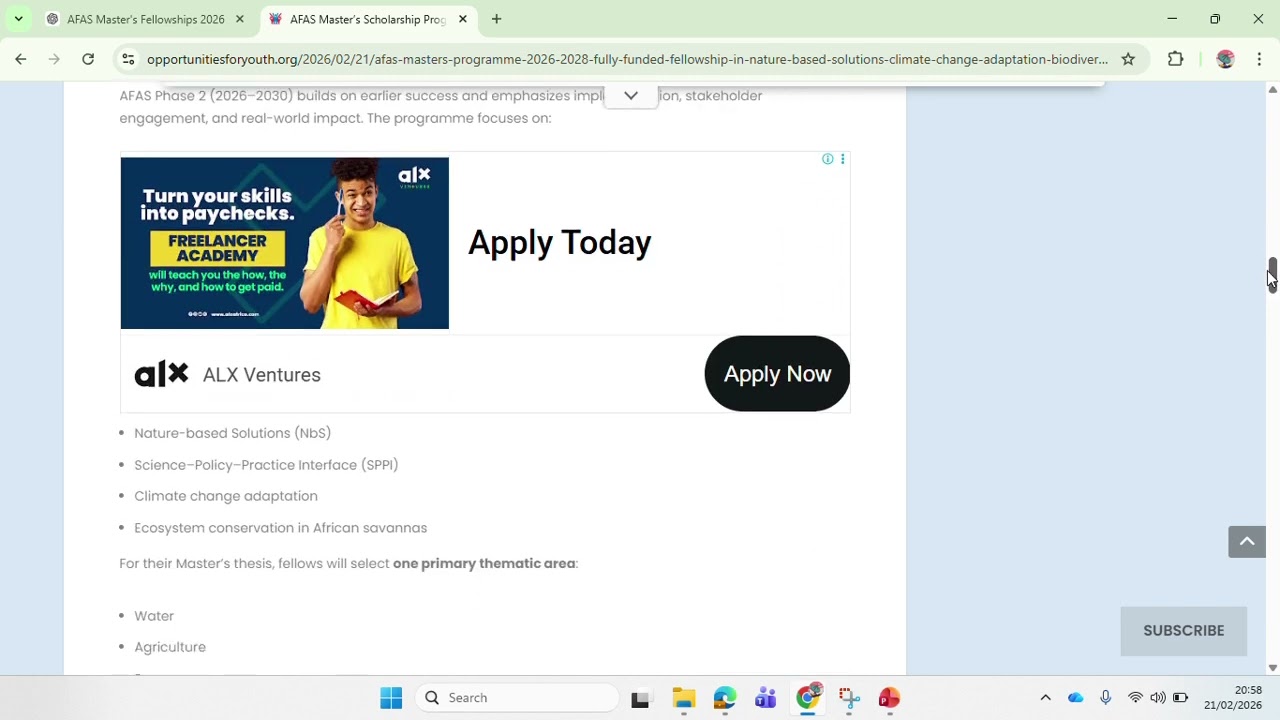
Task: Click the 'one primary thematic area' bold text
Action: click(484, 564)
